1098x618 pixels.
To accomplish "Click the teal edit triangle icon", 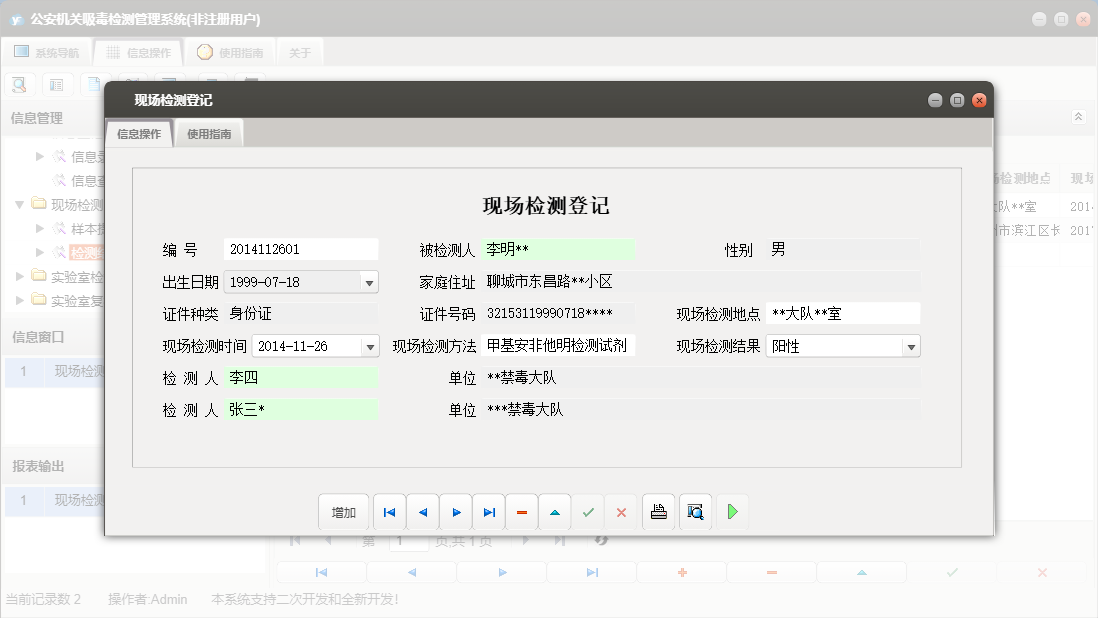I will click(x=555, y=511).
